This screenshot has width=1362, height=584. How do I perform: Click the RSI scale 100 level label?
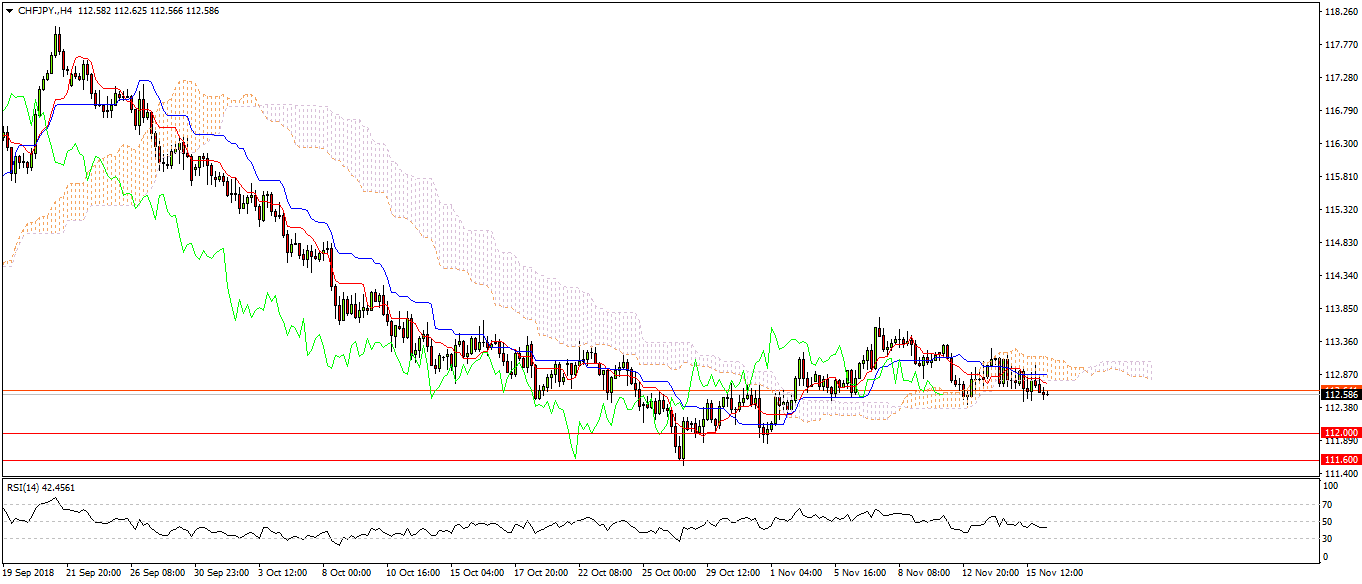point(1329,486)
